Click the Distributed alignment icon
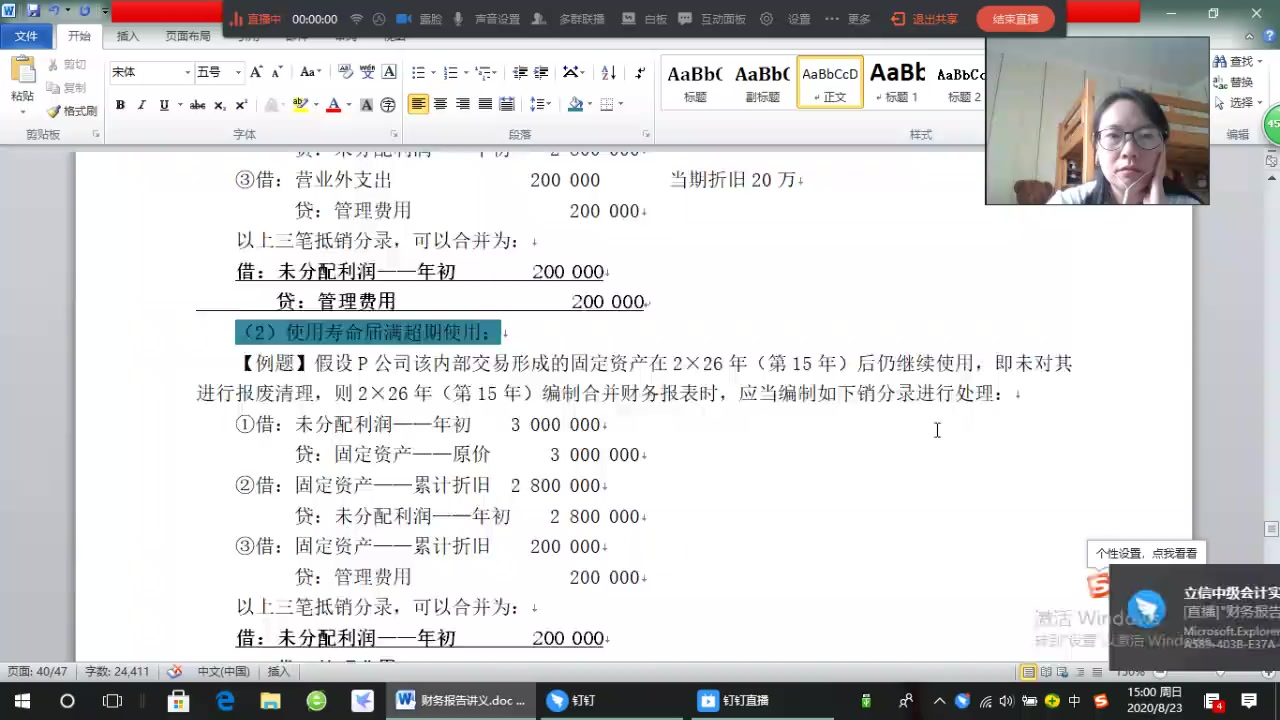Viewport: 1280px width, 720px height. 507,104
